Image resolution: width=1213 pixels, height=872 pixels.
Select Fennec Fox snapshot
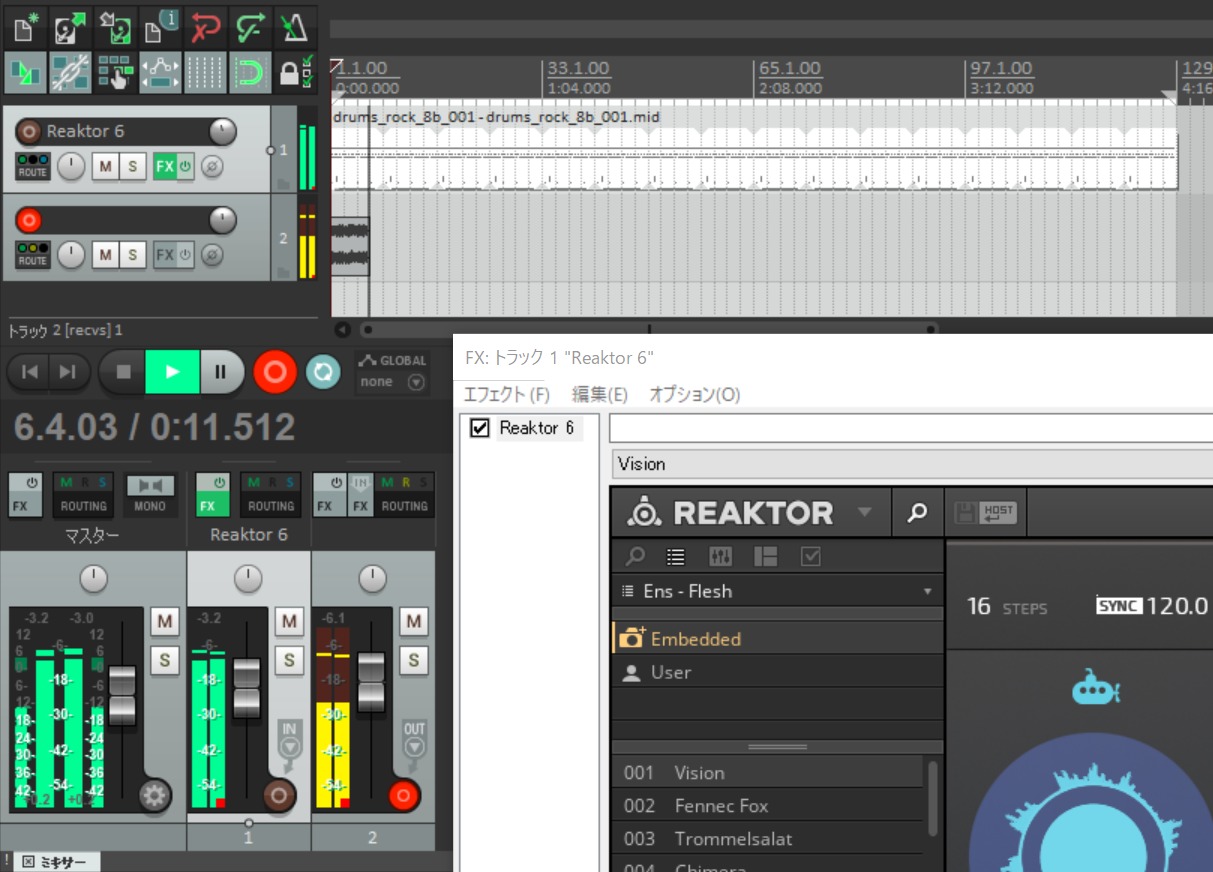click(x=767, y=806)
